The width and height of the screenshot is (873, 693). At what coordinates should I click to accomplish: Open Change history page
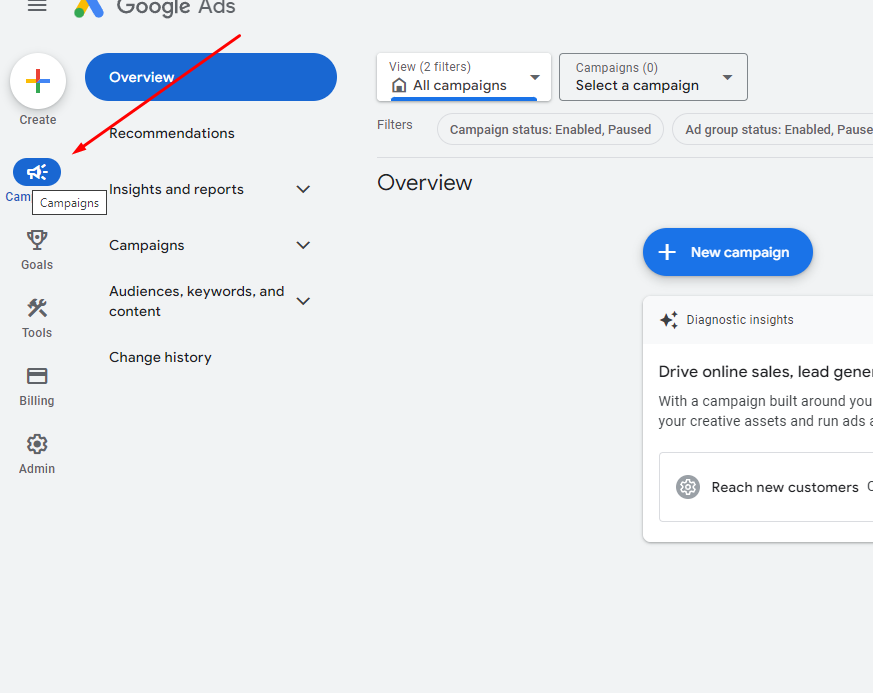click(160, 357)
